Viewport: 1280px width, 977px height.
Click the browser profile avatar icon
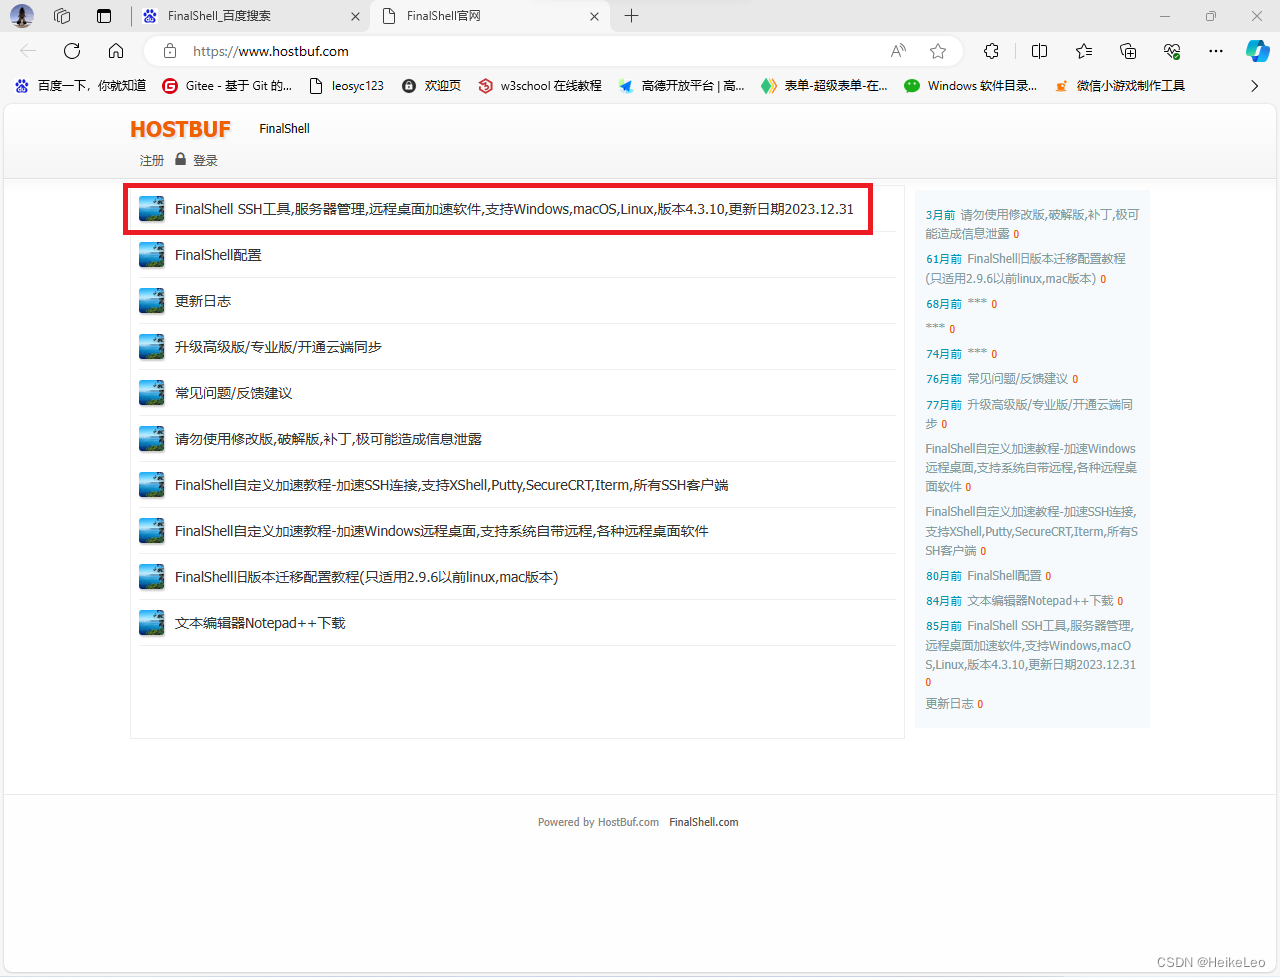coord(22,16)
